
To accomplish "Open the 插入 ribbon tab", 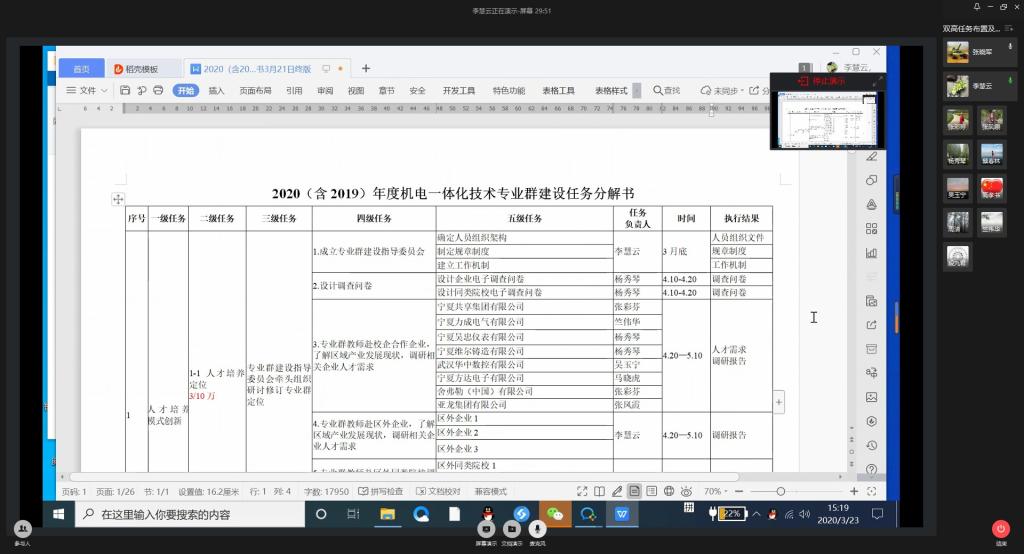I will 216,91.
